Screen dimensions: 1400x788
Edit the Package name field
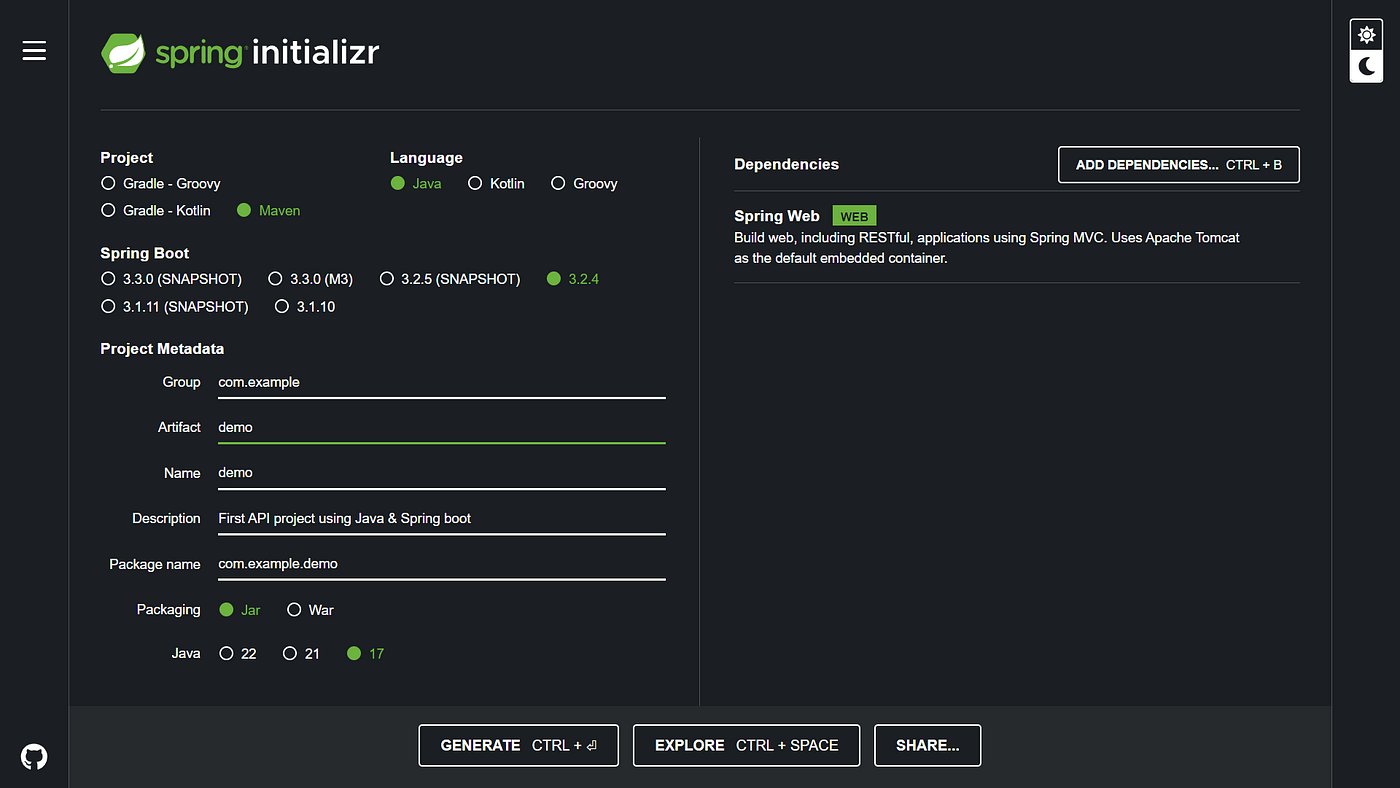[442, 564]
